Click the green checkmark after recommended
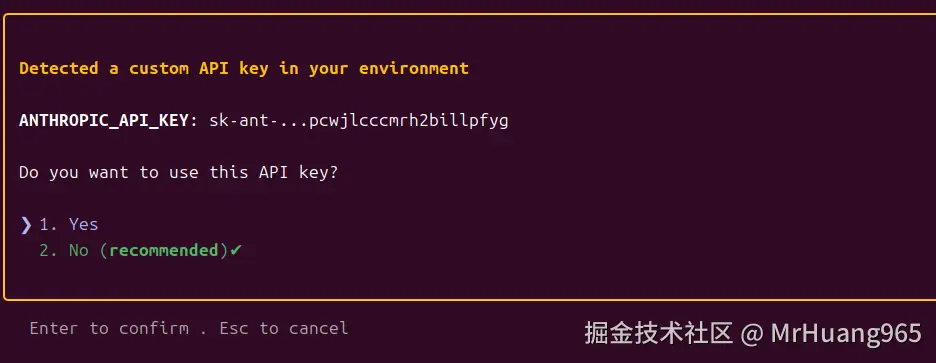The width and height of the screenshot is (936, 363). (x=236, y=250)
